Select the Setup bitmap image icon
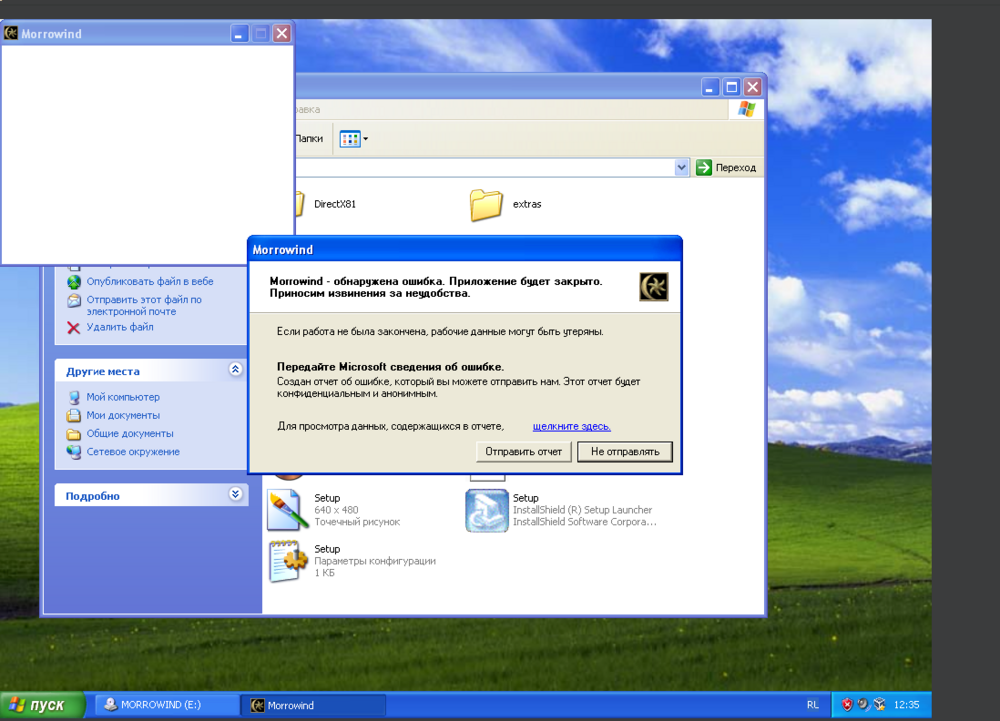 coord(287,510)
